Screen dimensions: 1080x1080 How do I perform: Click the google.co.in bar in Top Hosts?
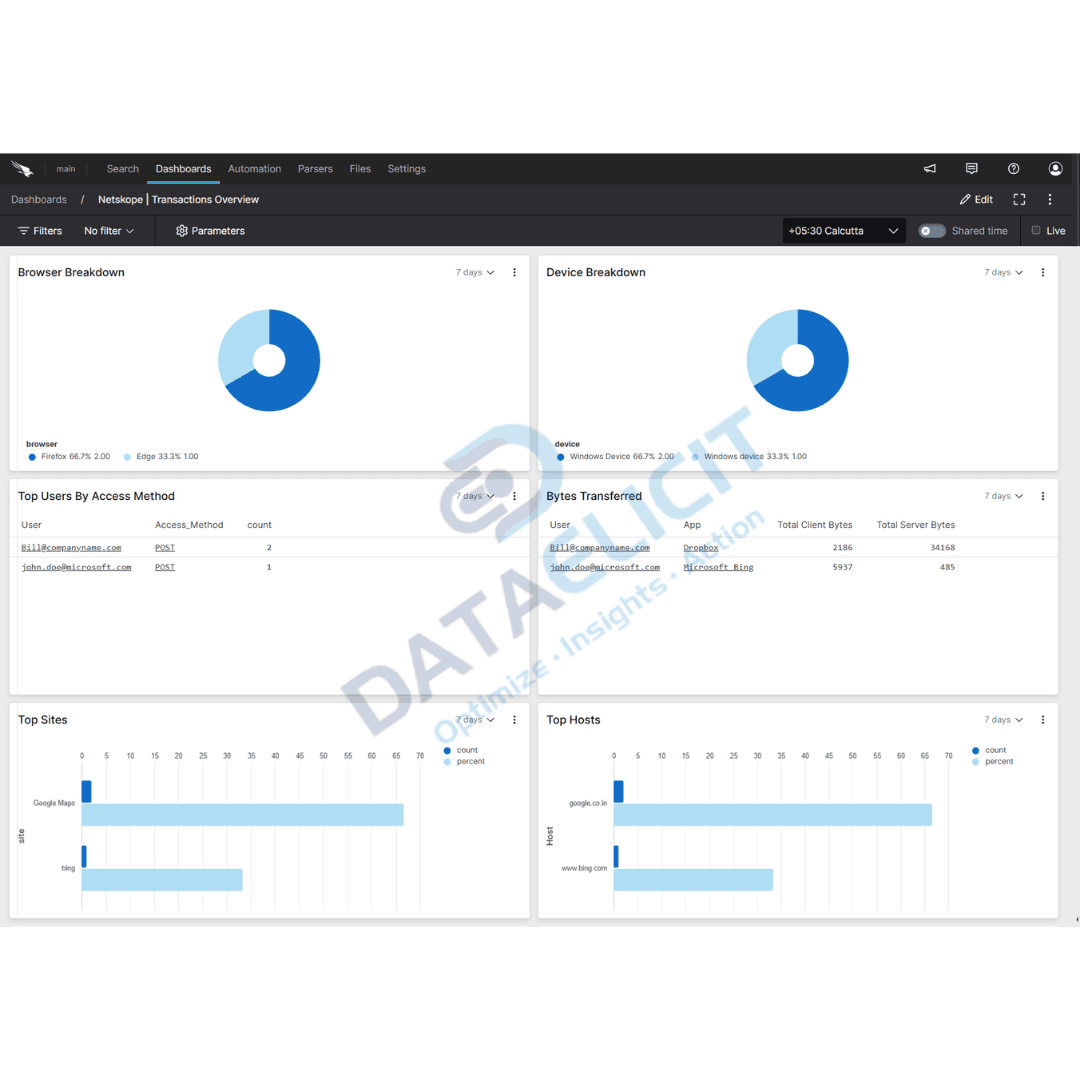(x=770, y=814)
